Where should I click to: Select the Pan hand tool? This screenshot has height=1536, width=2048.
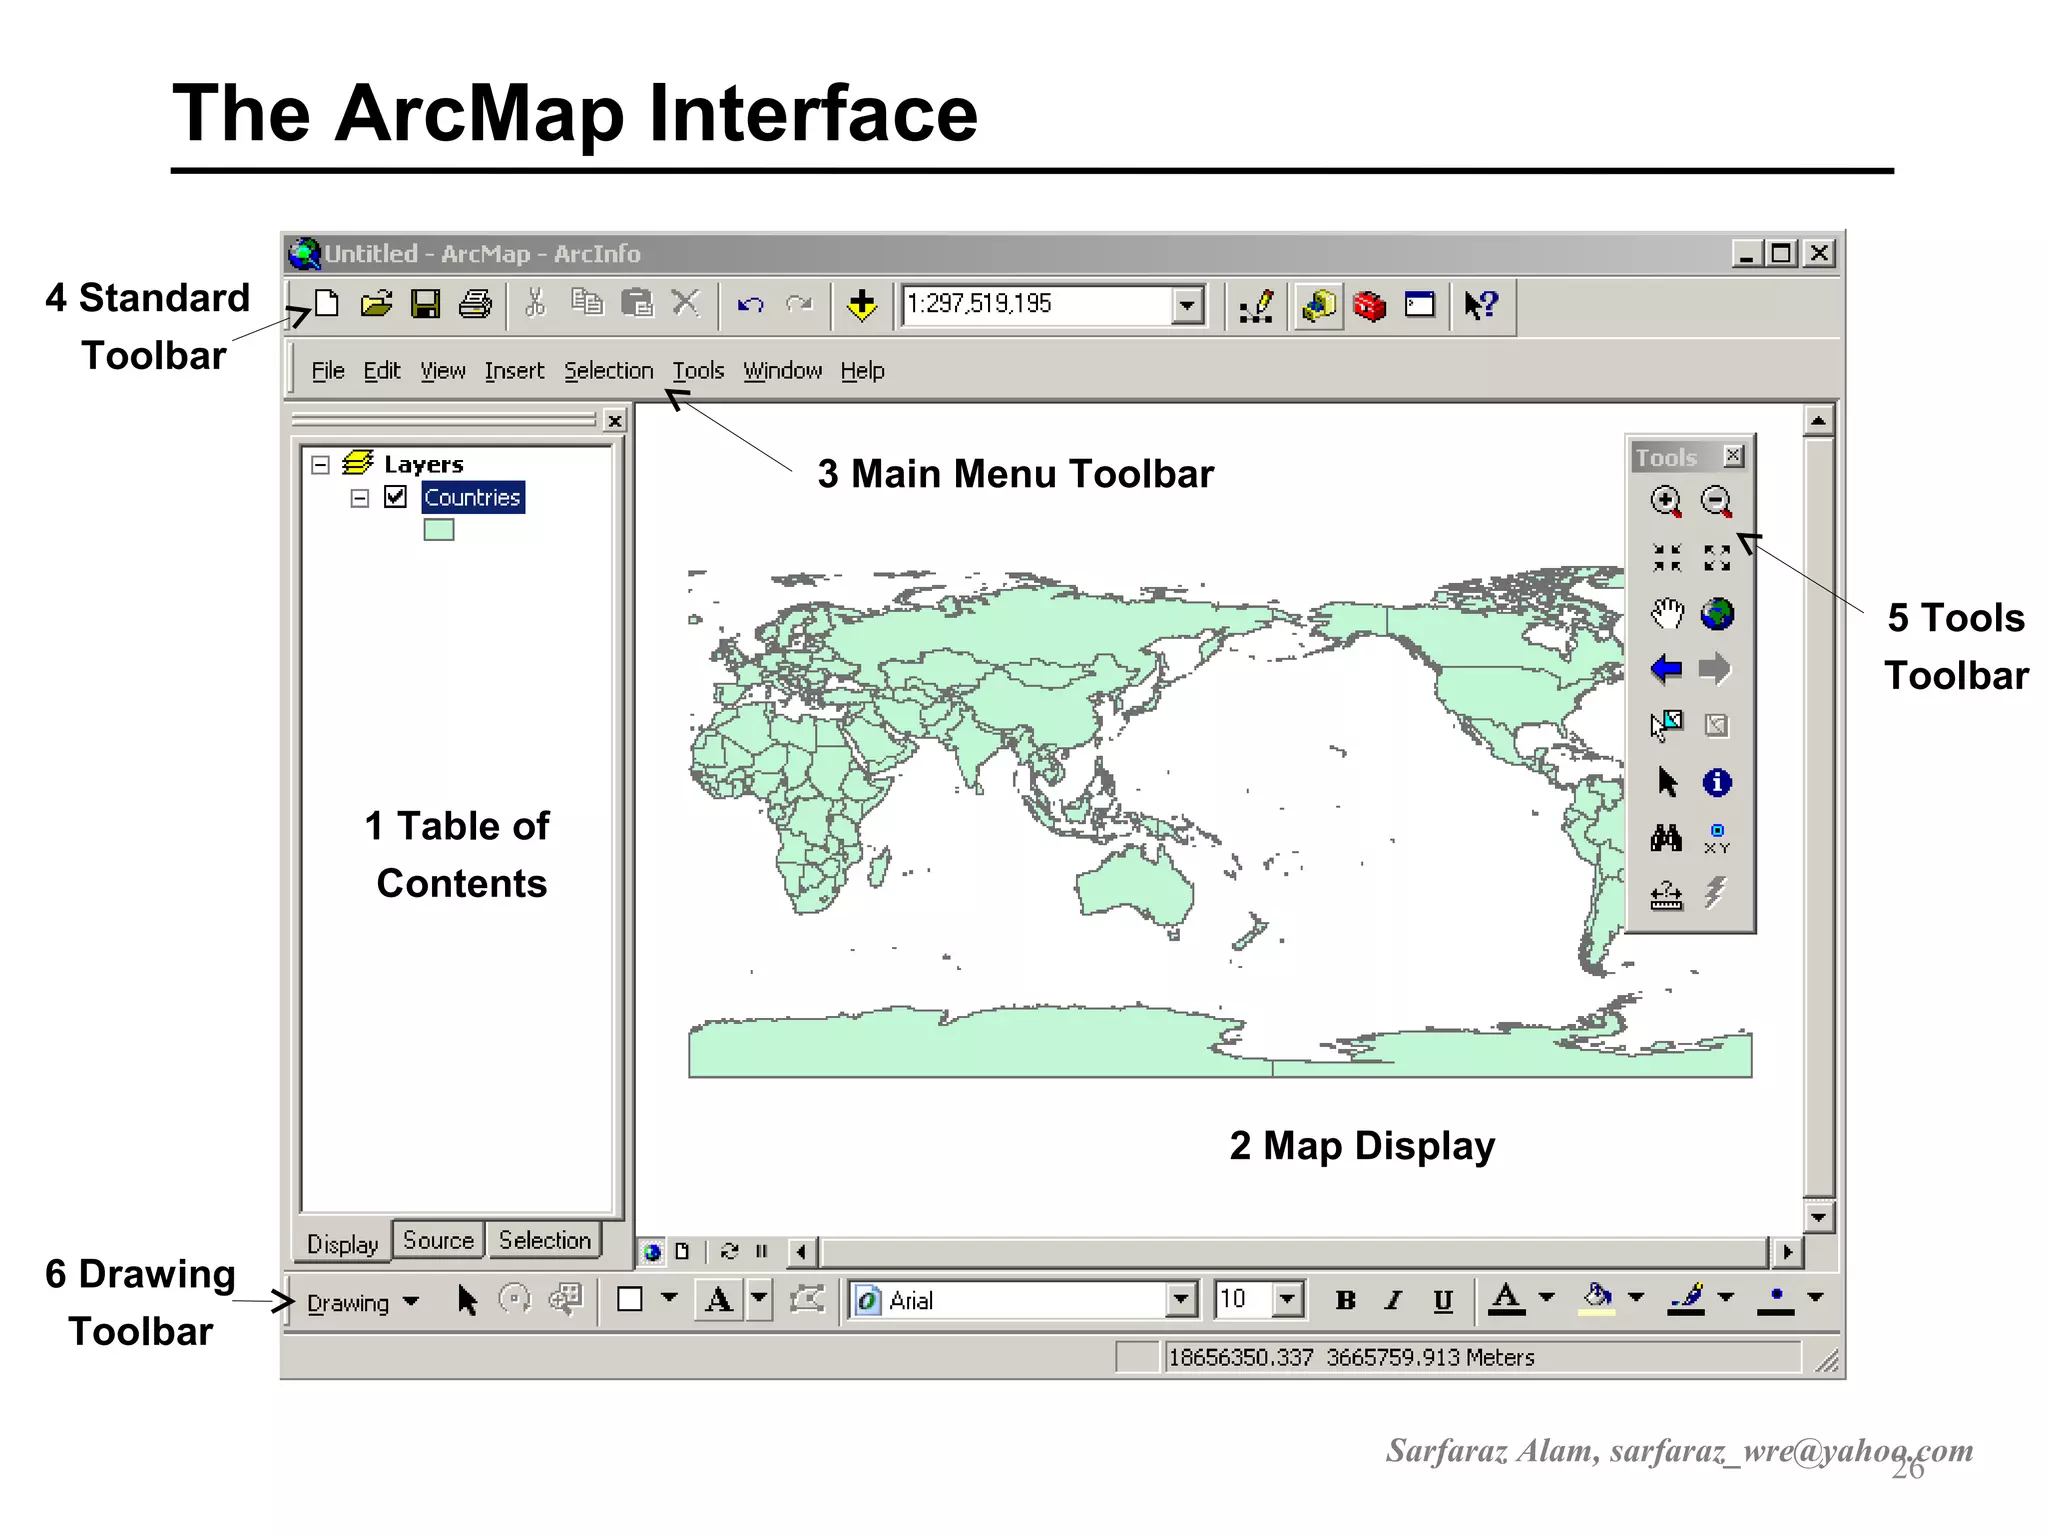pos(1667,614)
